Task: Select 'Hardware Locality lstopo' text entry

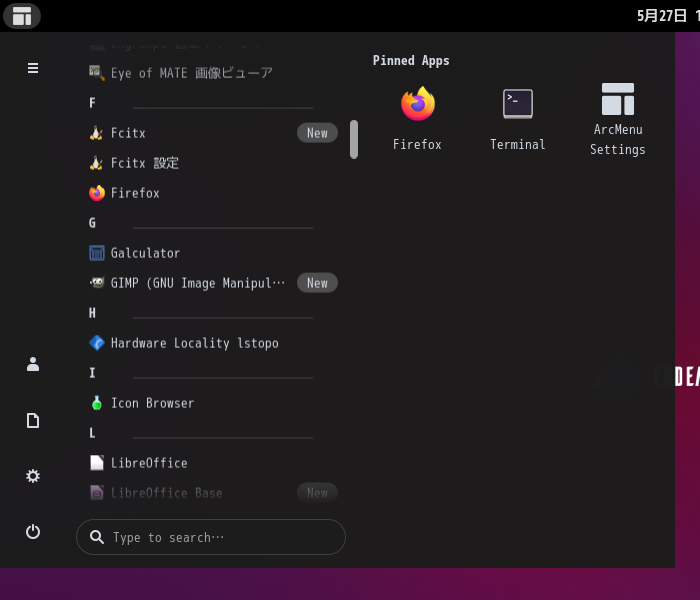Action: (x=195, y=343)
